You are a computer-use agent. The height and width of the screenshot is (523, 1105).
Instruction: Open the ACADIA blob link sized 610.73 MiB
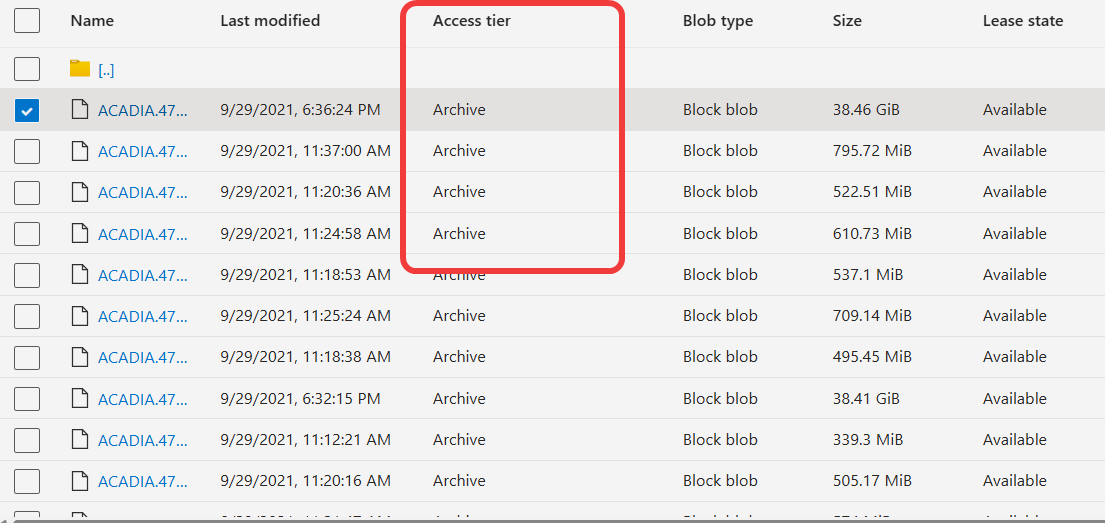tap(142, 234)
